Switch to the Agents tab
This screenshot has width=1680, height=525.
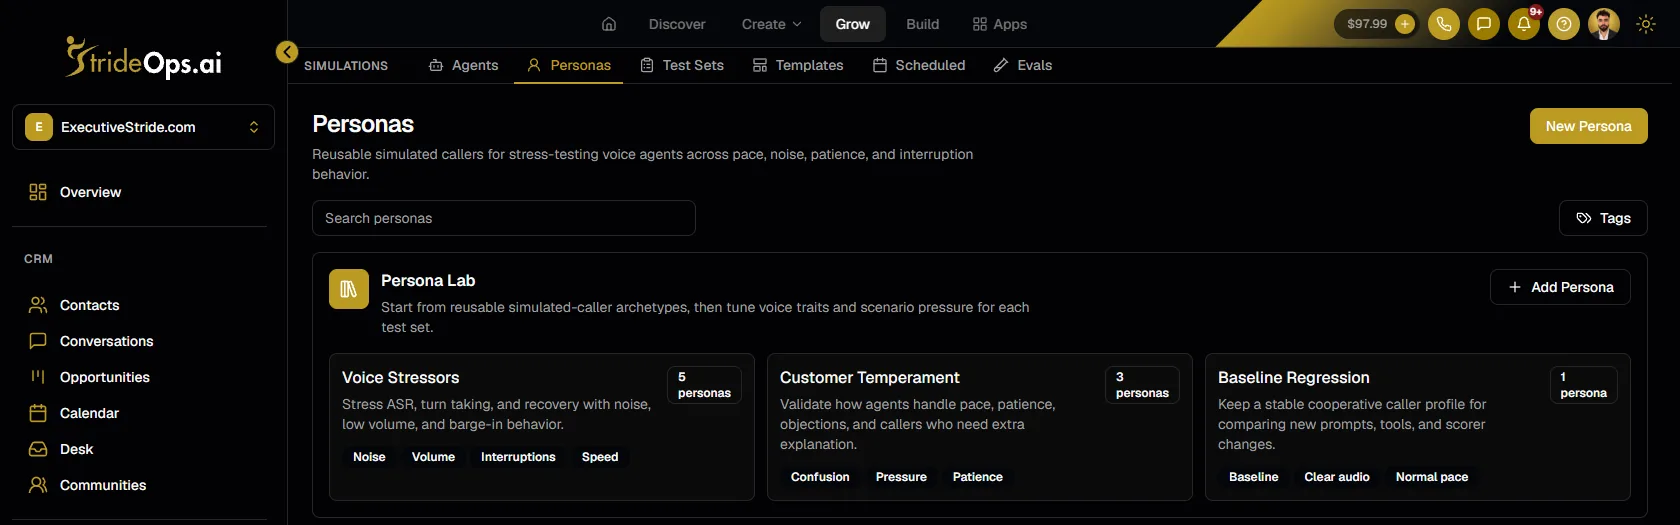(x=463, y=65)
